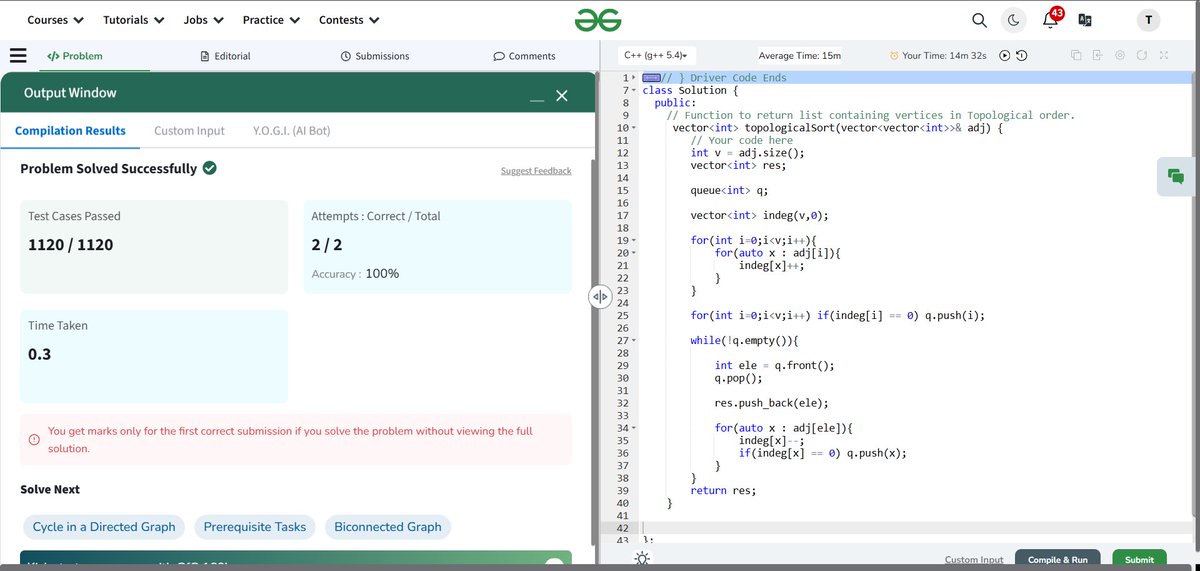This screenshot has width=1200, height=571.
Task: Open the C++ language selector dropdown
Action: pos(658,56)
